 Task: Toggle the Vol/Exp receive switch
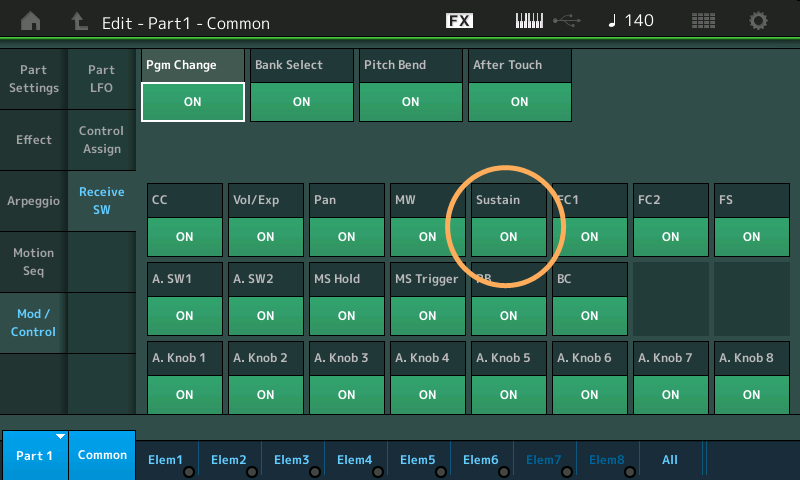[x=266, y=237]
